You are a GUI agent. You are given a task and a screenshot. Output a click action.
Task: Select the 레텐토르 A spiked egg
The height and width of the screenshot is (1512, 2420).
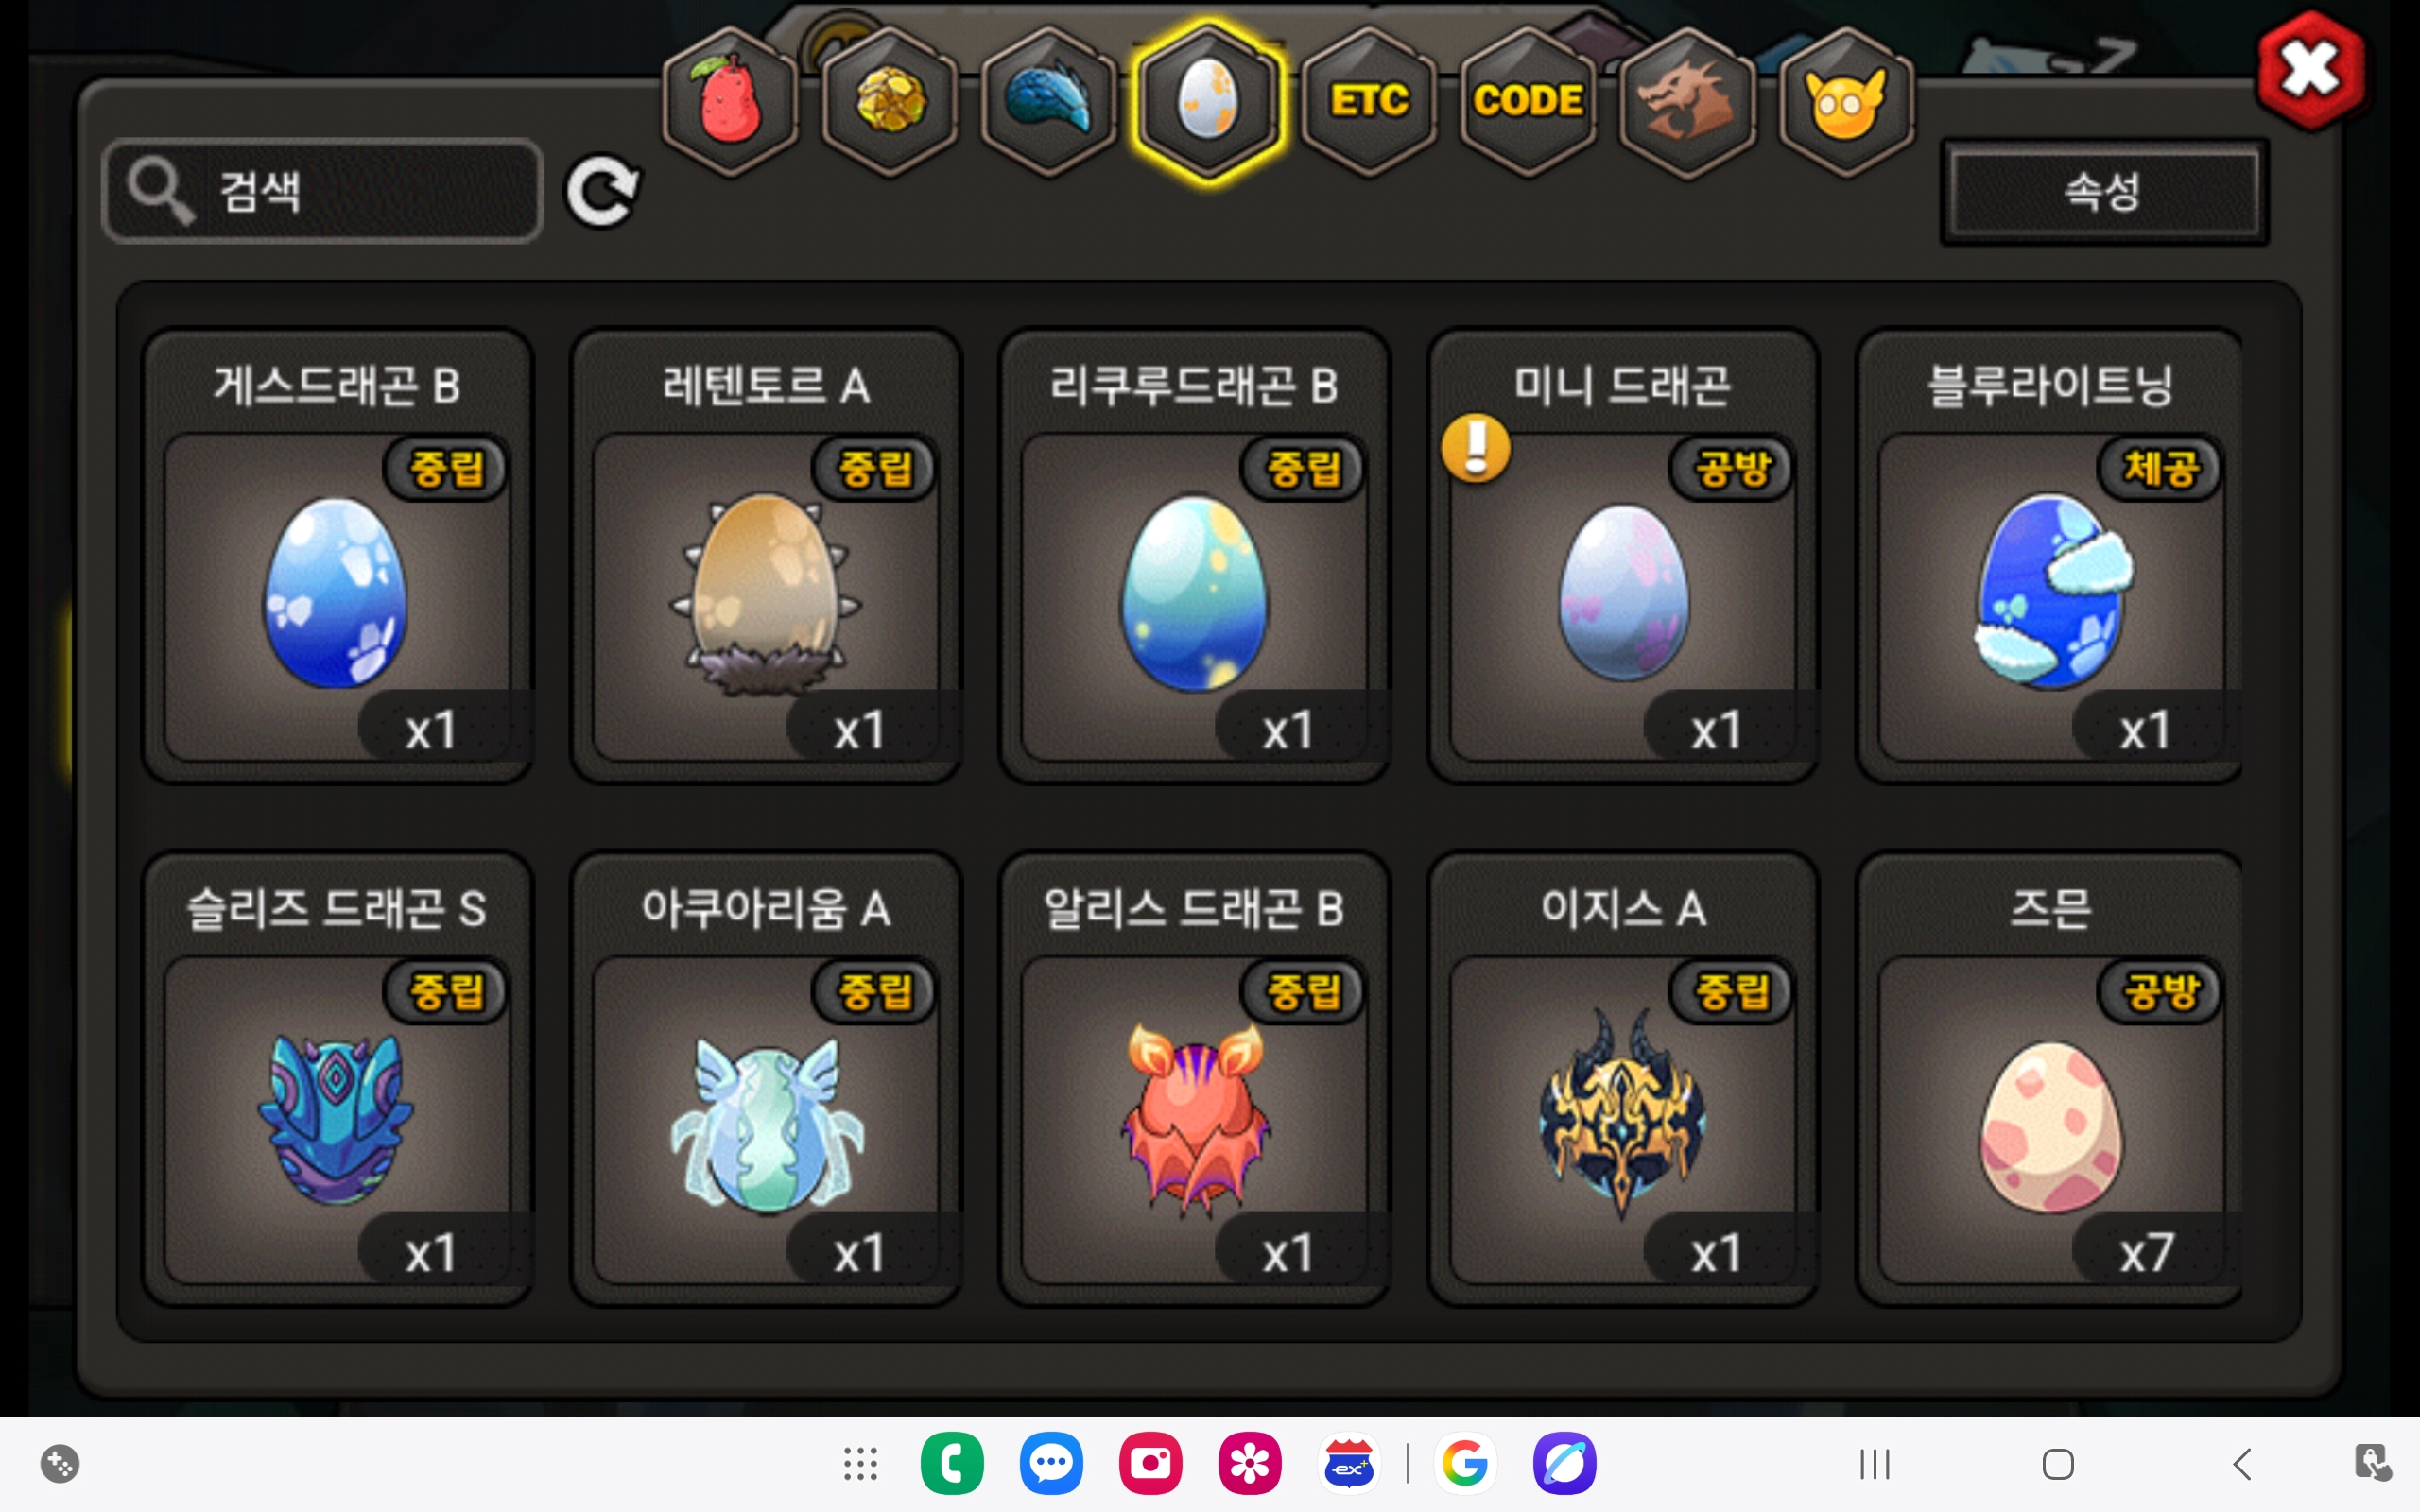click(766, 556)
